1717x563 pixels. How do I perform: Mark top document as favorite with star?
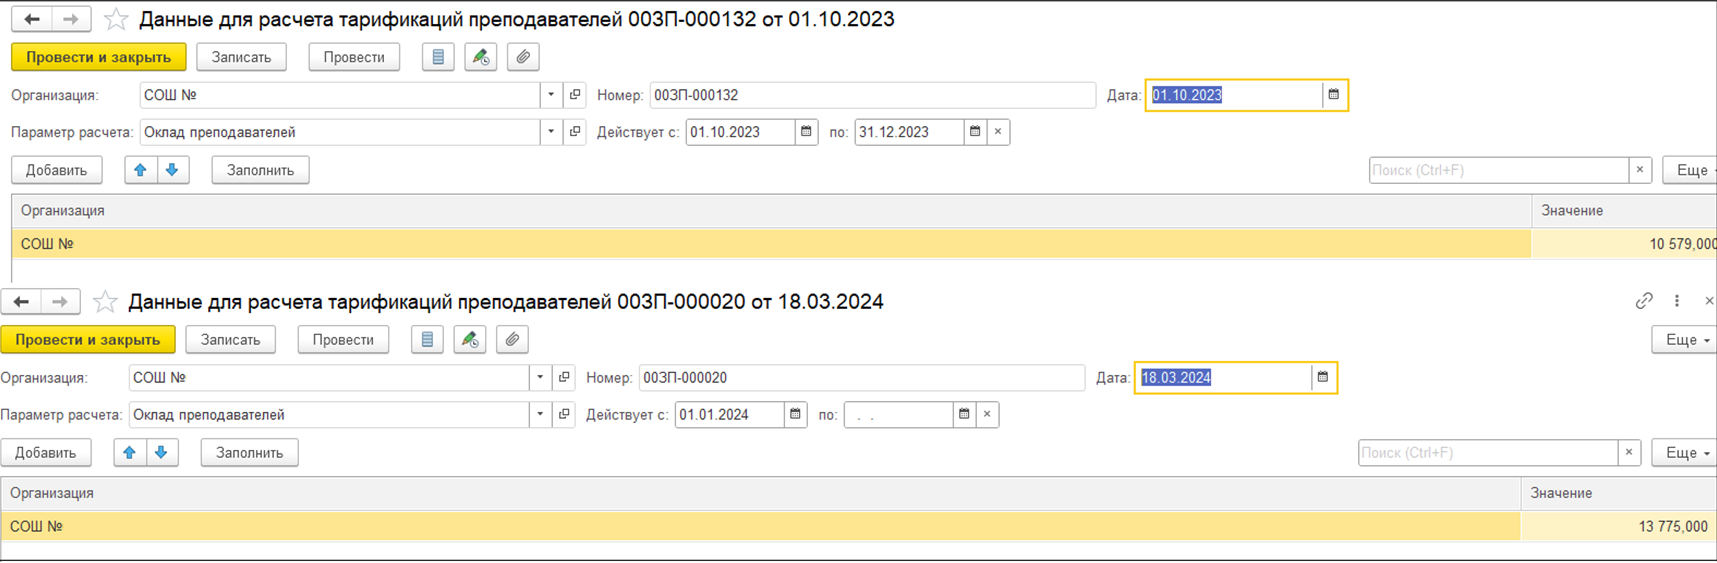pos(116,19)
